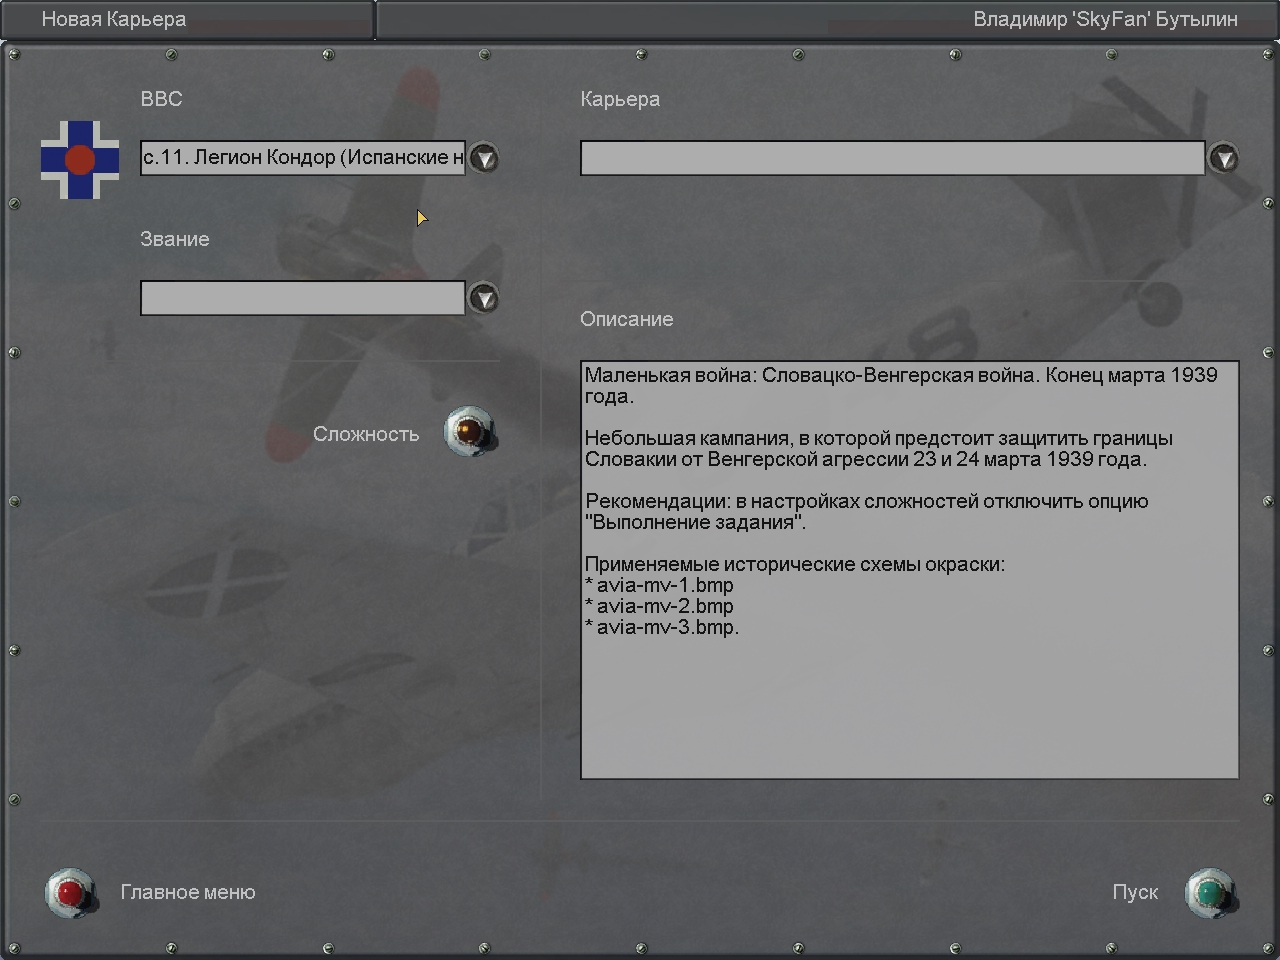Click the green Пуск round button
This screenshot has width=1280, height=960.
[1211, 892]
